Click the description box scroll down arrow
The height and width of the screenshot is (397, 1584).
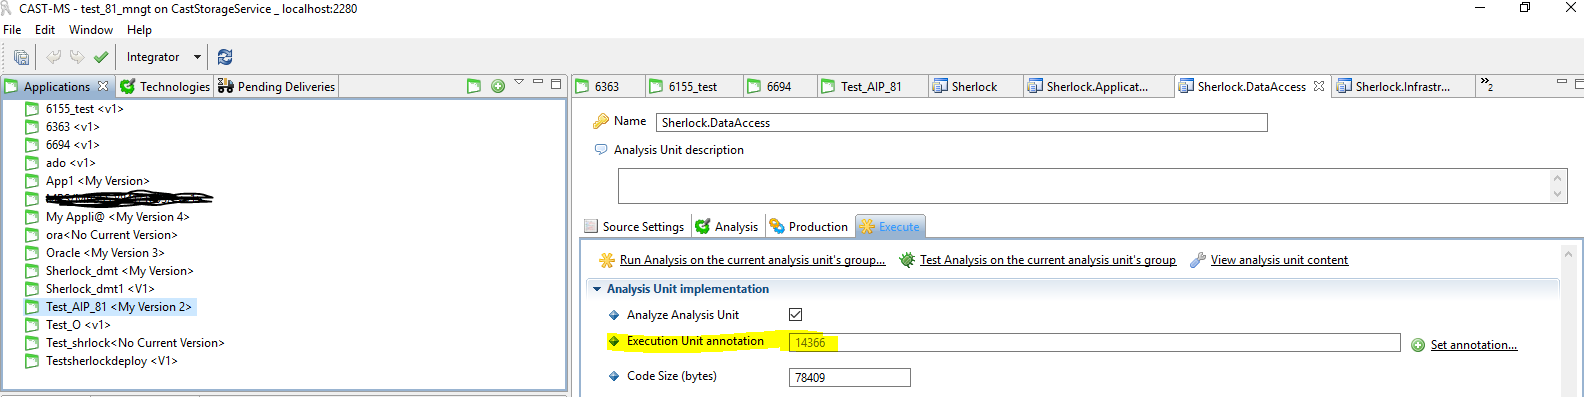click(x=1557, y=195)
